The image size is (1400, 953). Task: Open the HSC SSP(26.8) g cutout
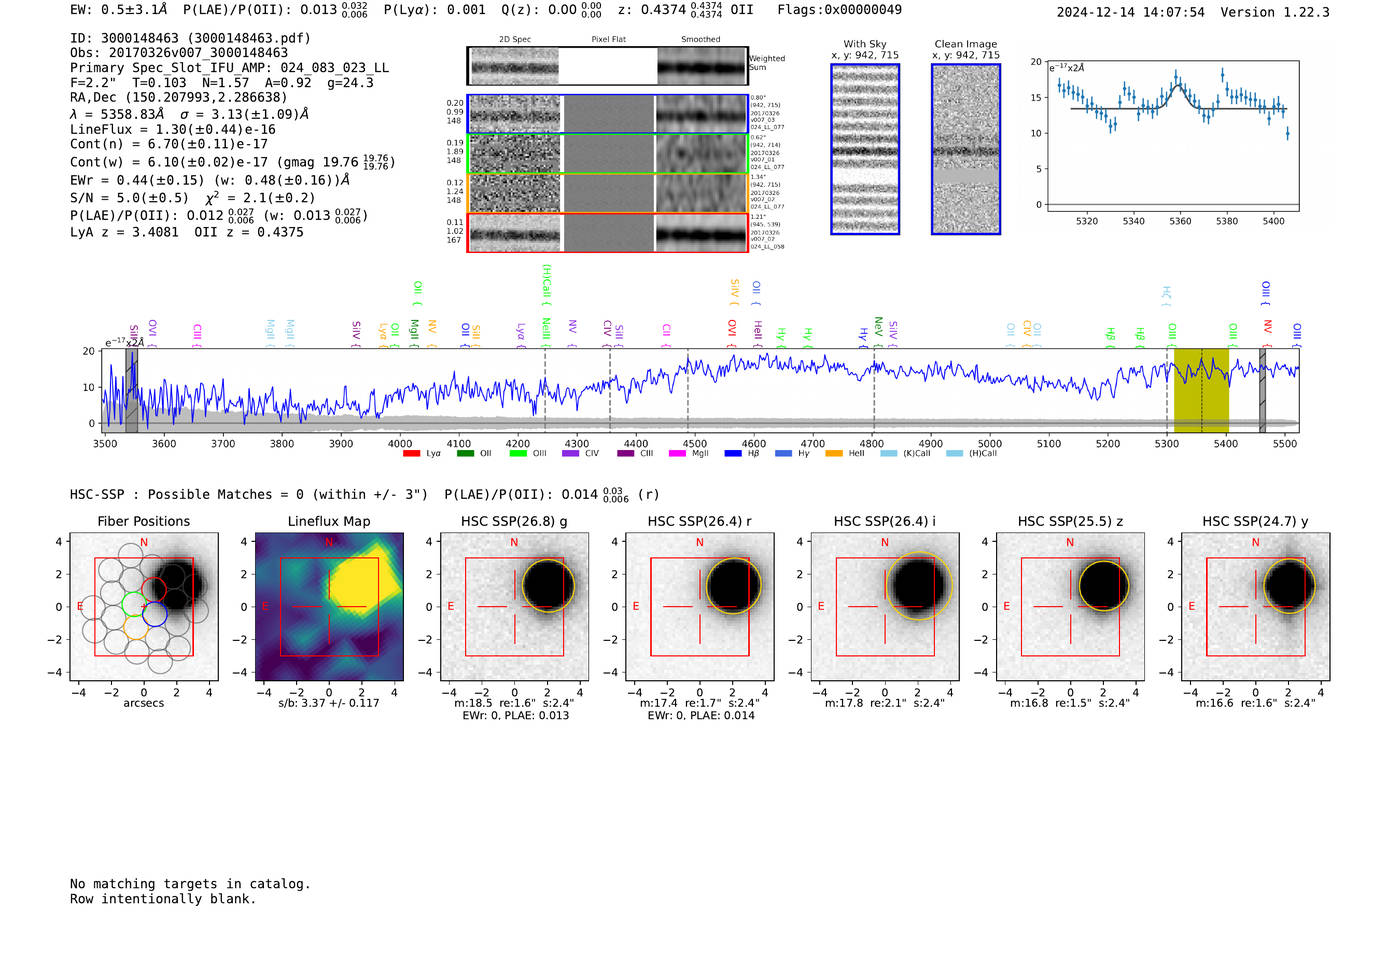pos(514,607)
